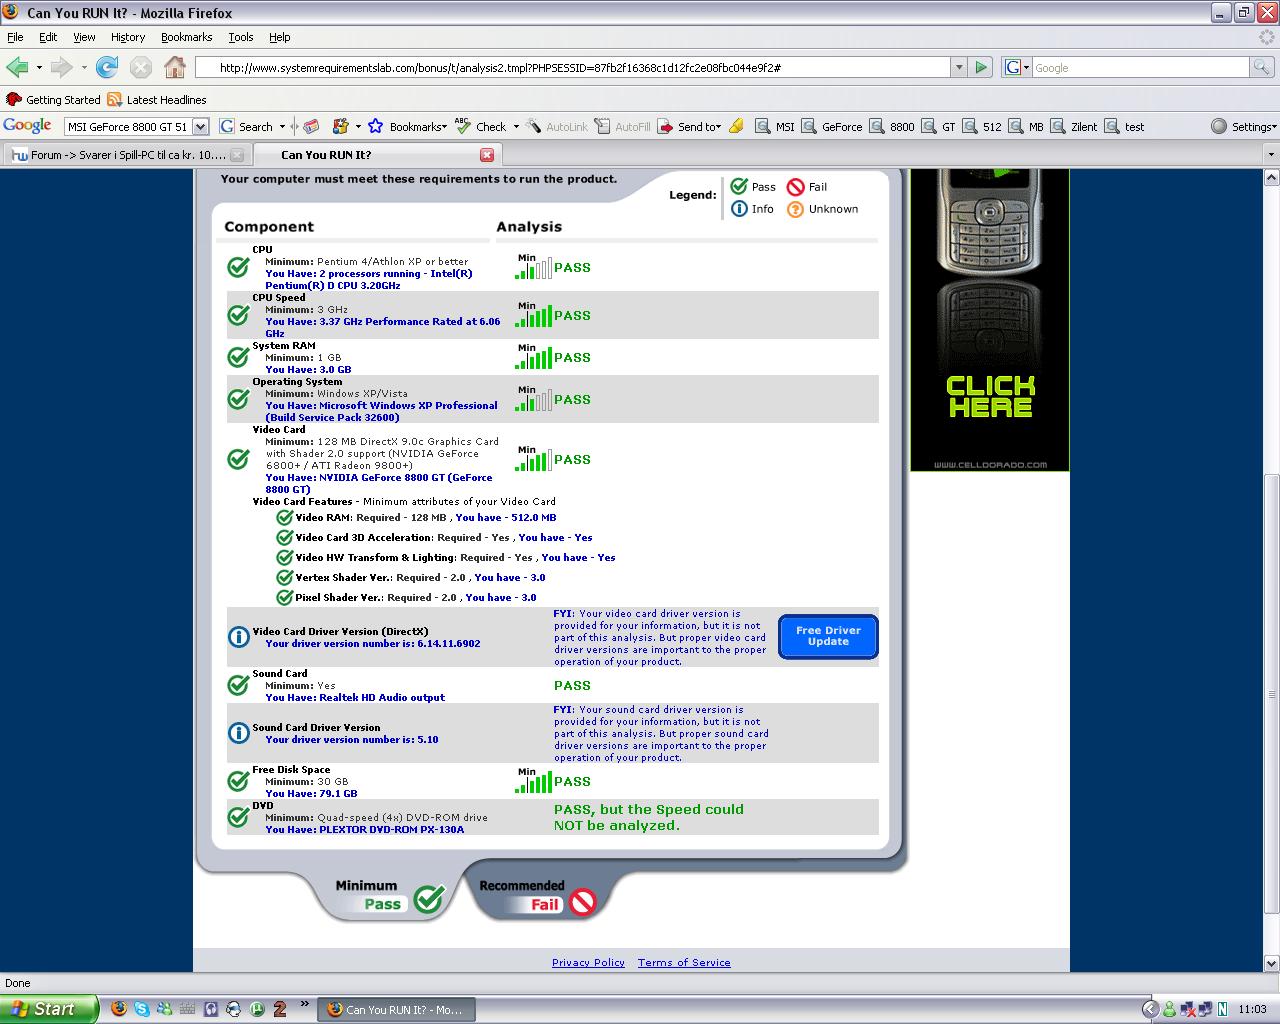Find the word 'test' on page
Image resolution: width=1280 pixels, height=1024 pixels.
[1124, 127]
